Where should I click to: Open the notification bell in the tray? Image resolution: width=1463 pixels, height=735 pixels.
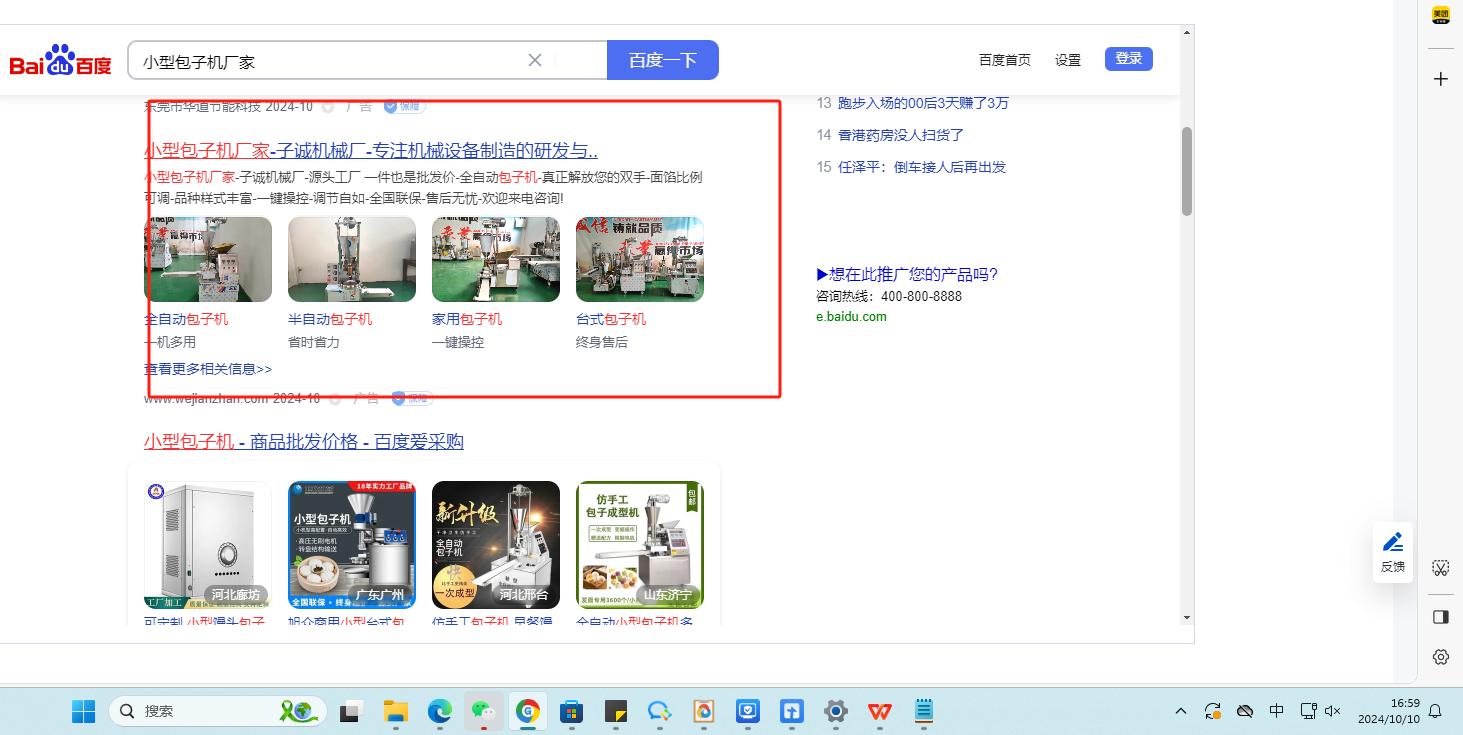(1436, 711)
